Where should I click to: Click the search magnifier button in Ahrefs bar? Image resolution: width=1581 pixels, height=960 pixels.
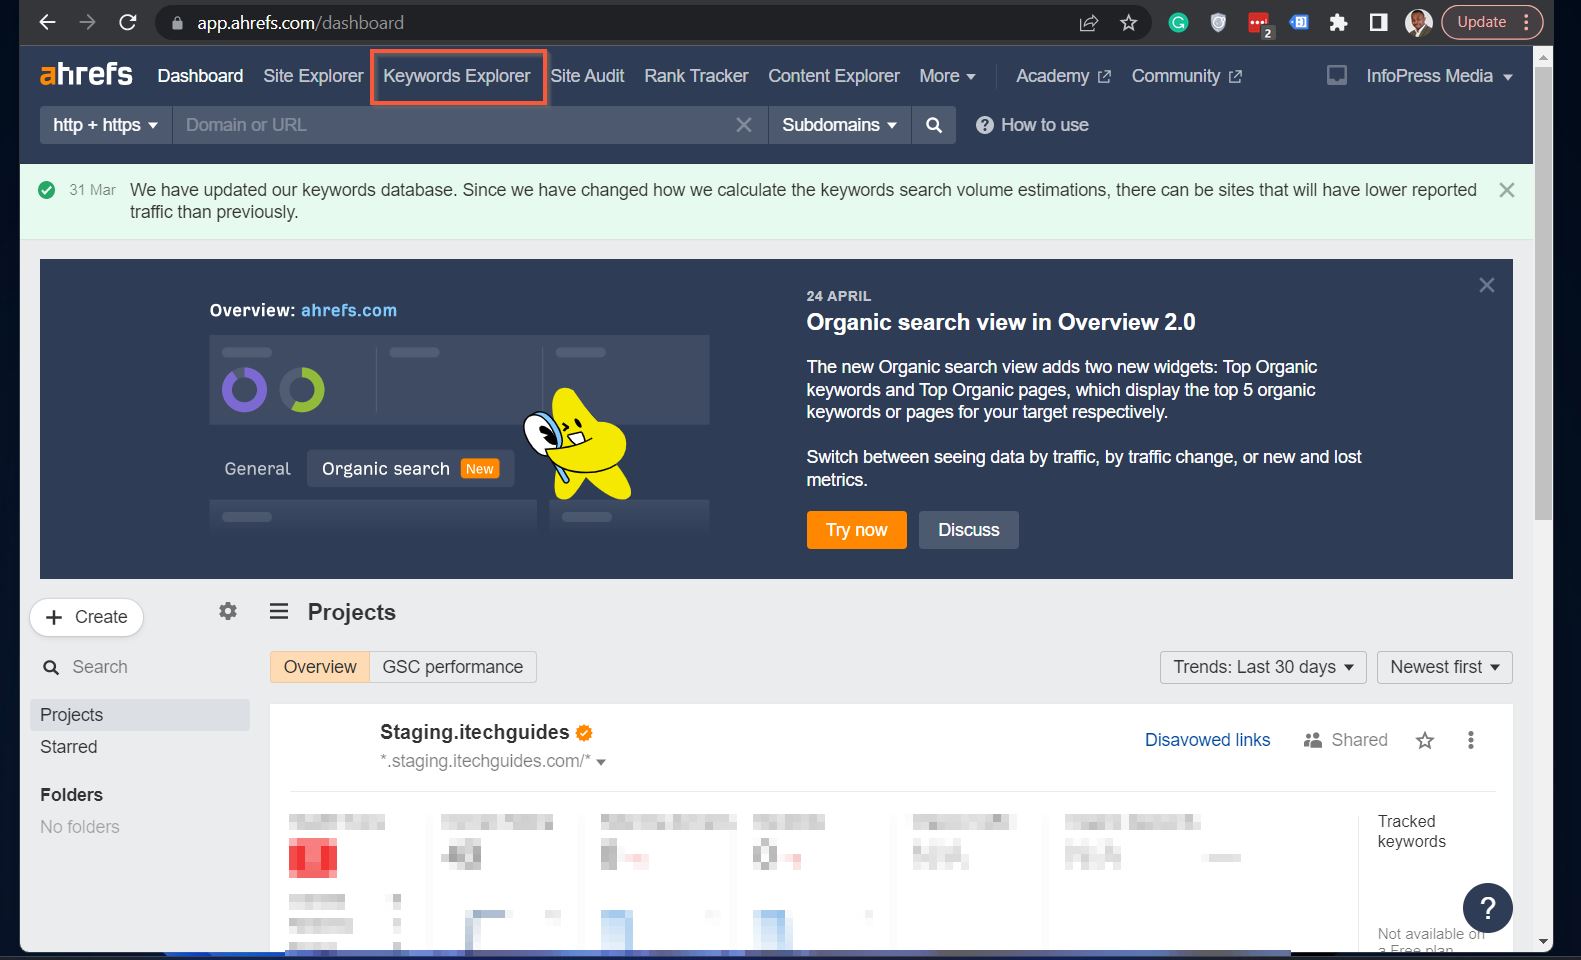(x=934, y=125)
